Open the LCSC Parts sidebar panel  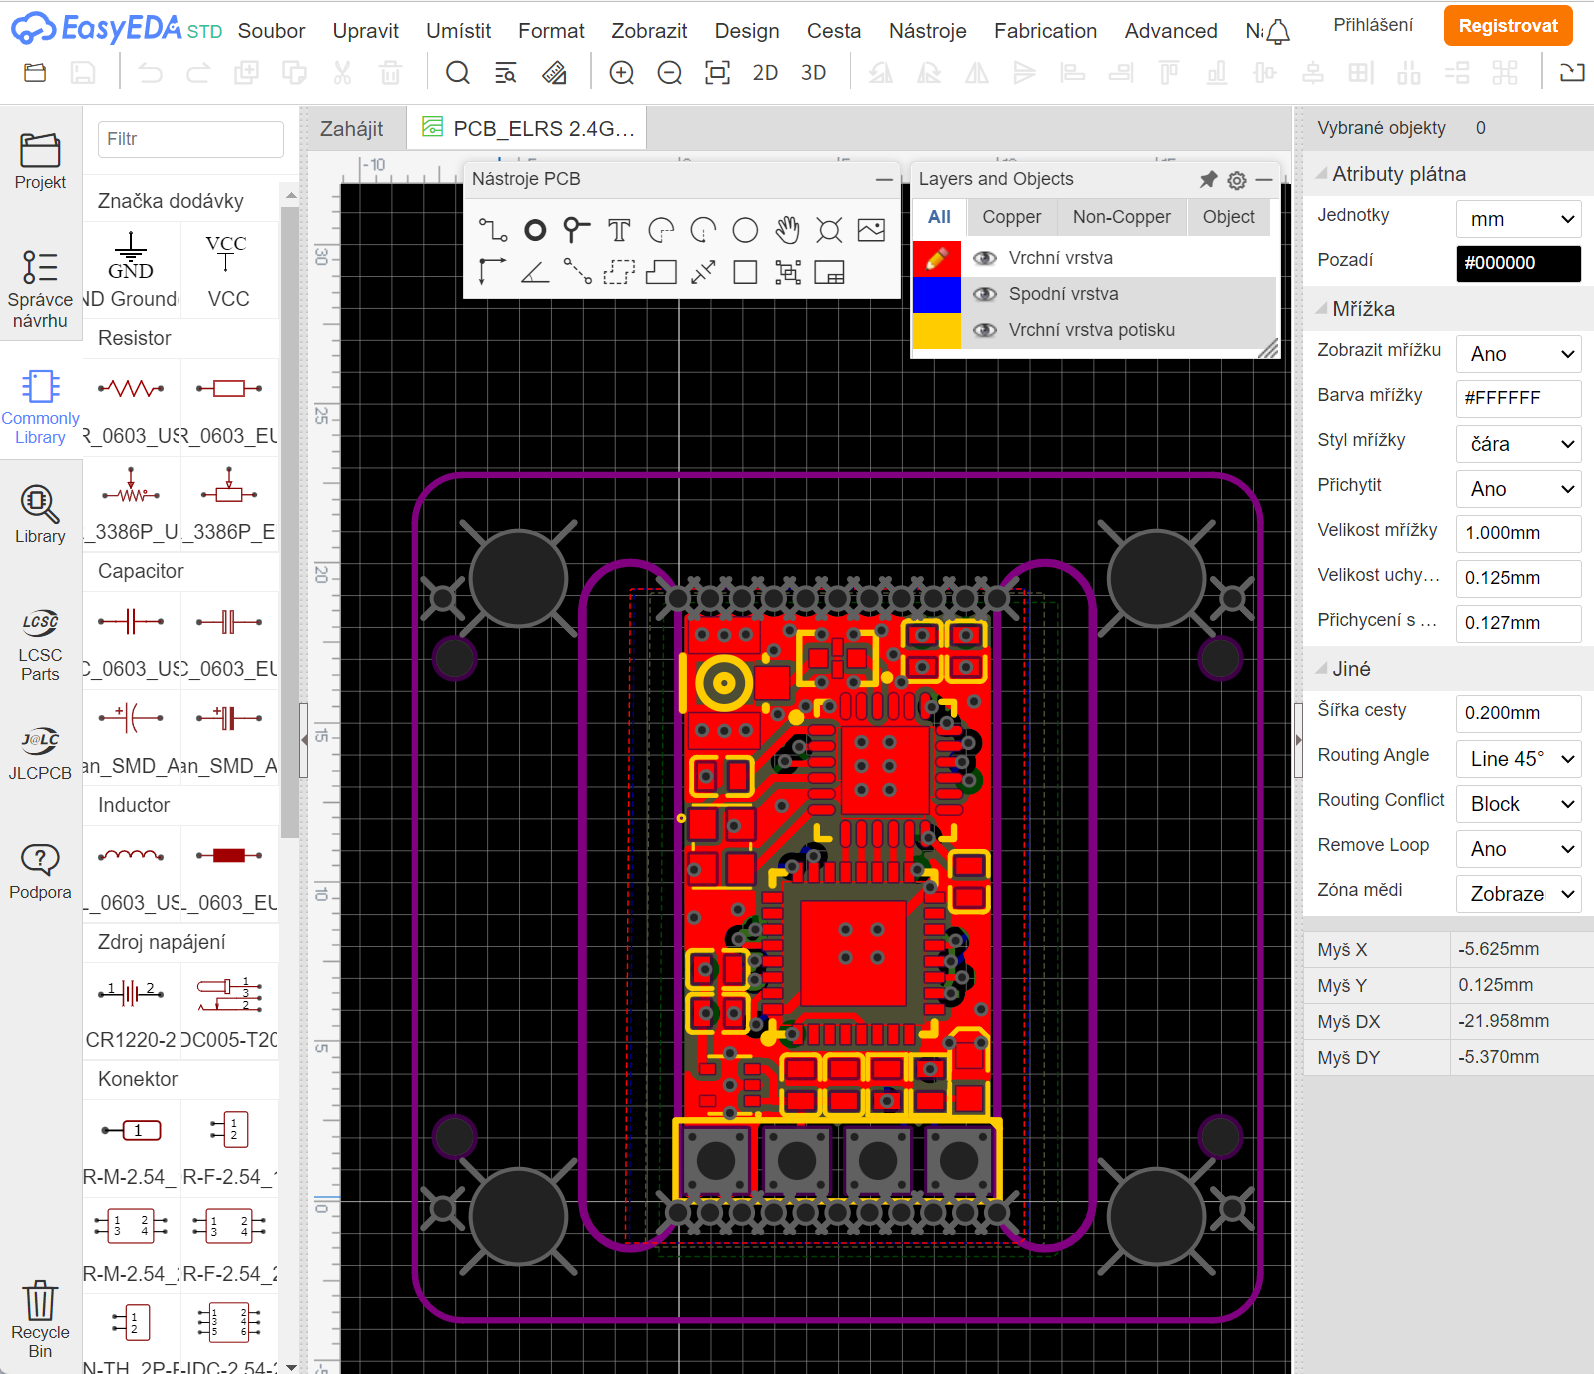pyautogui.click(x=40, y=644)
